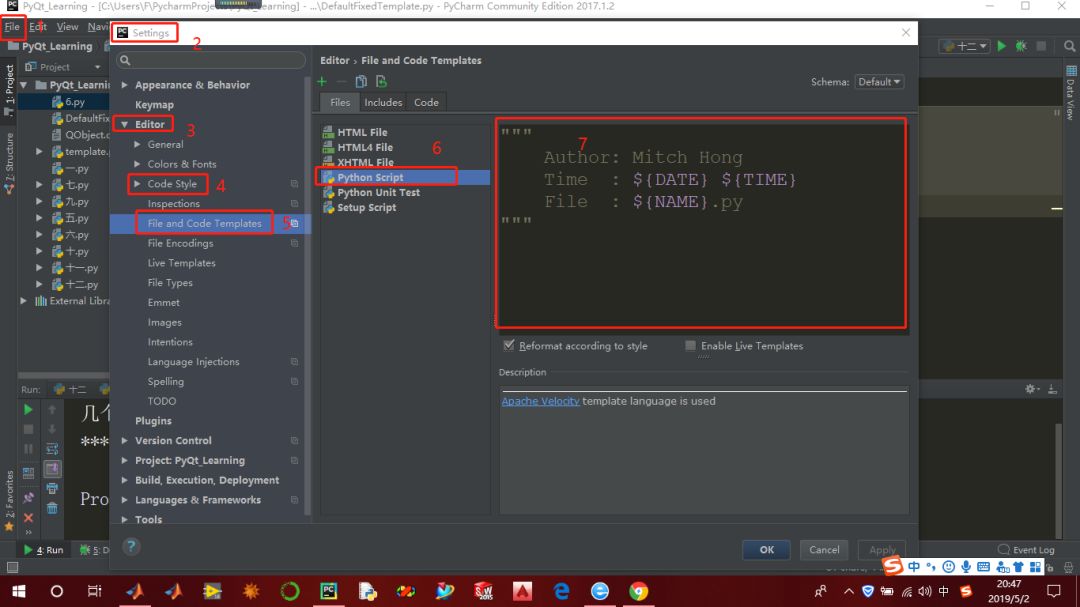Select XHTML File template
The image size is (1080, 607).
365,163
